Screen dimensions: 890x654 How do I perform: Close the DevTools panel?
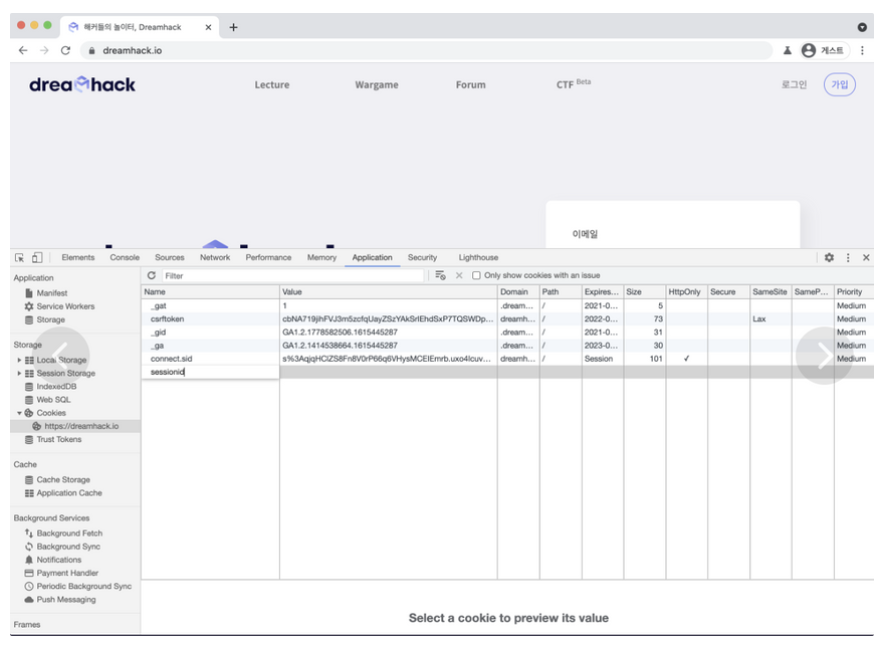(866, 258)
